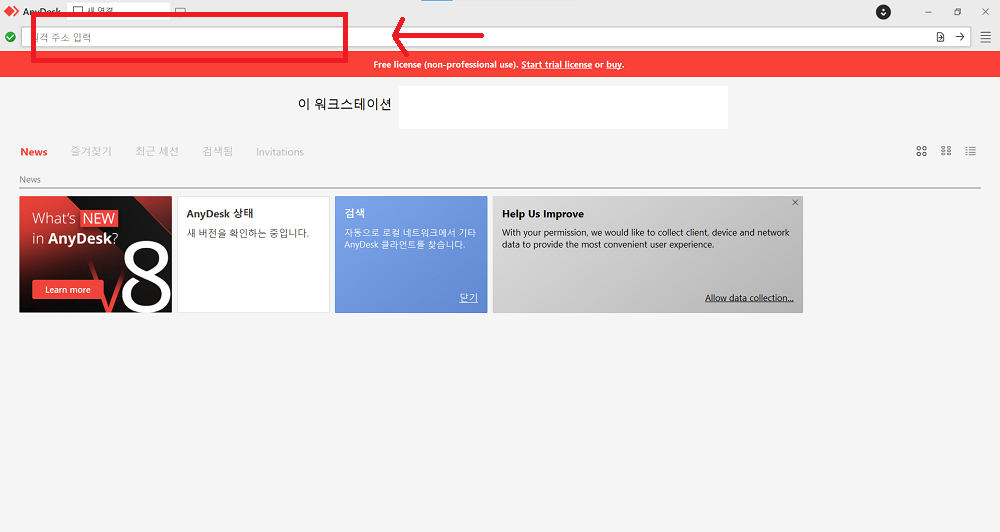Select the News tab

pyautogui.click(x=34, y=152)
